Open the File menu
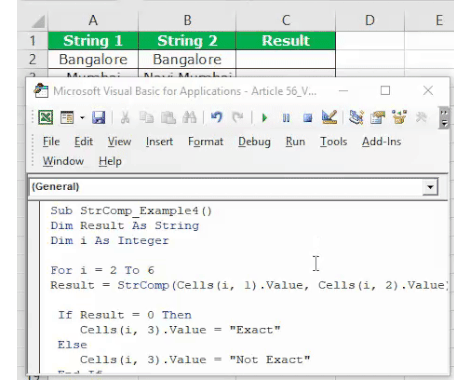The image size is (470, 380). point(51,142)
